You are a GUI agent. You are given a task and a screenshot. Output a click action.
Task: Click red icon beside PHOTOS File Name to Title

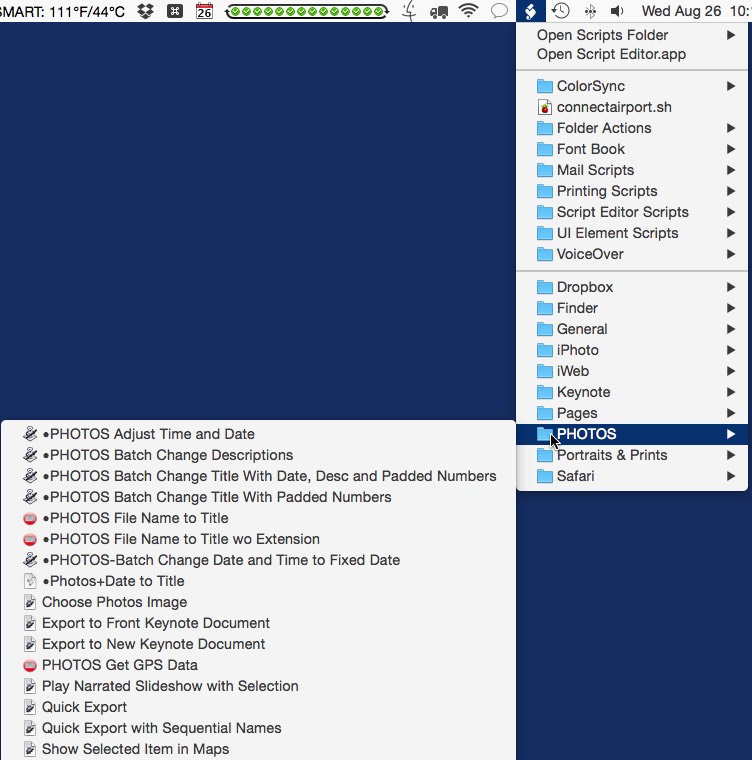pyautogui.click(x=30, y=518)
